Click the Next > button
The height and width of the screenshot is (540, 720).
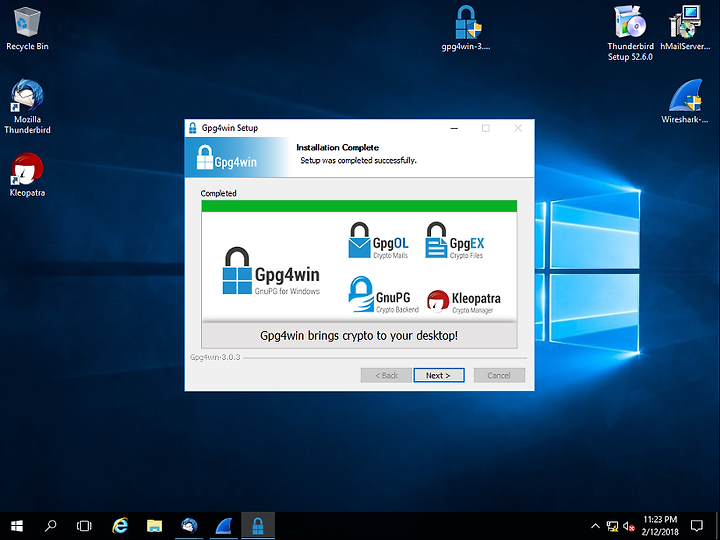(439, 375)
